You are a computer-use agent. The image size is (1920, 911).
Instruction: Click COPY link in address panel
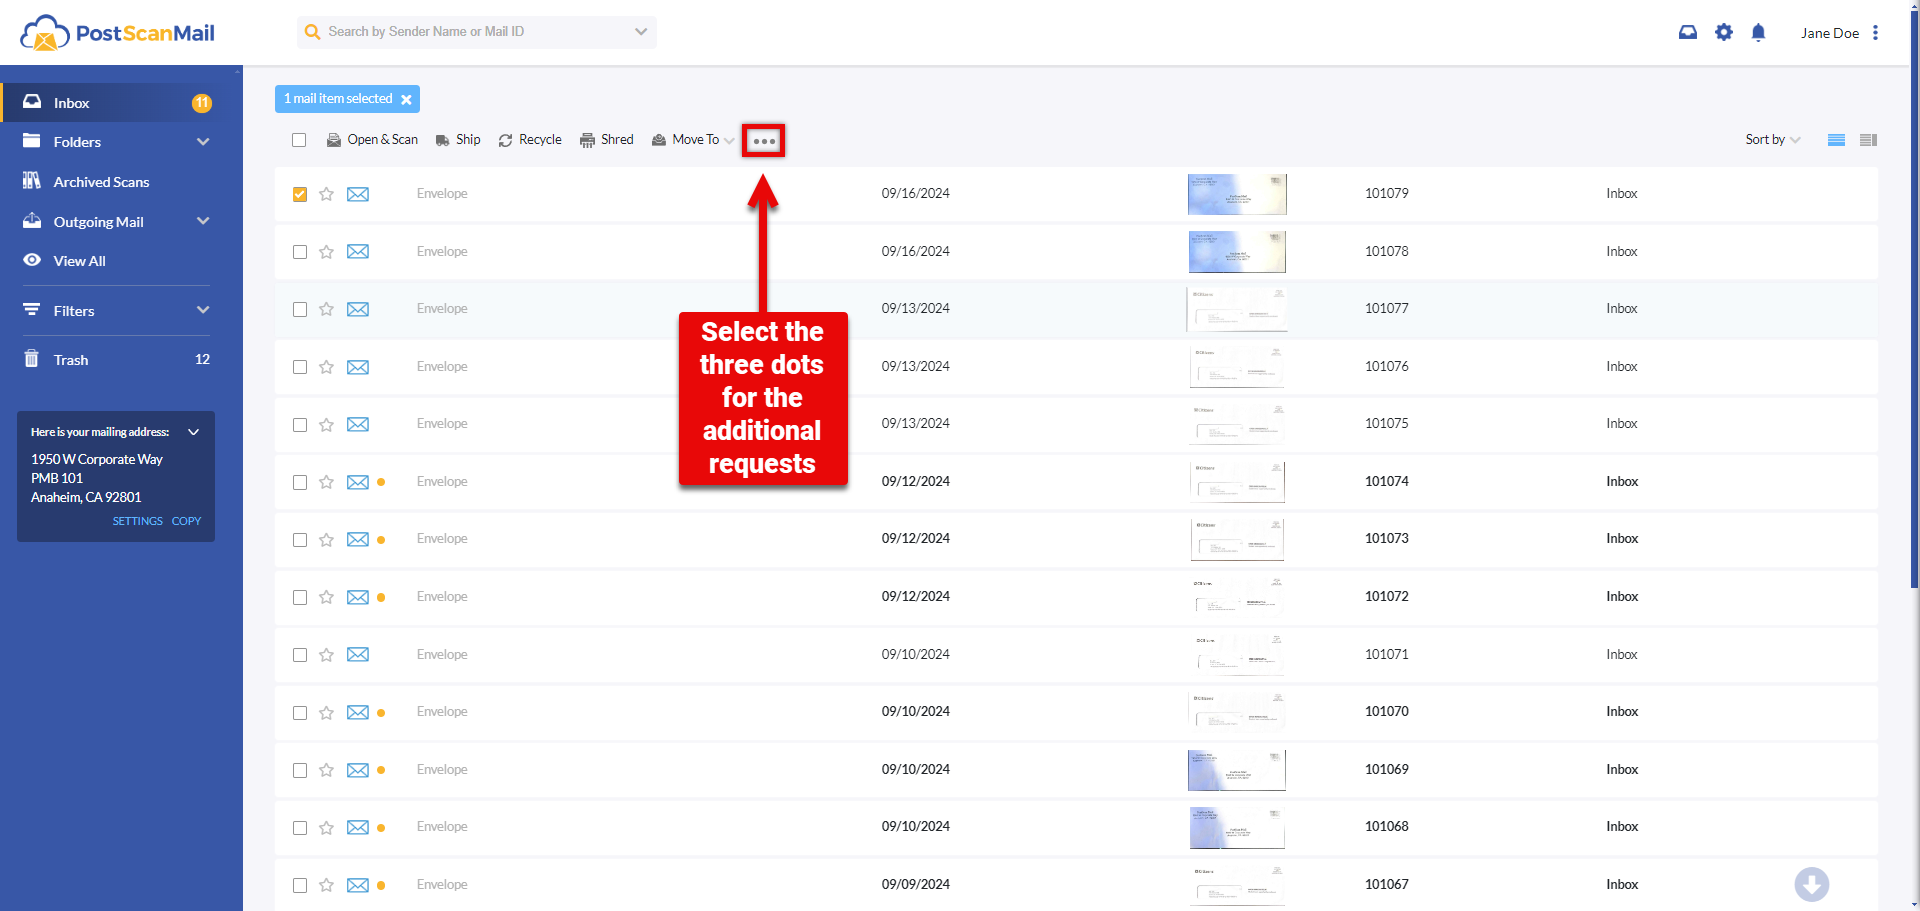coord(186,521)
